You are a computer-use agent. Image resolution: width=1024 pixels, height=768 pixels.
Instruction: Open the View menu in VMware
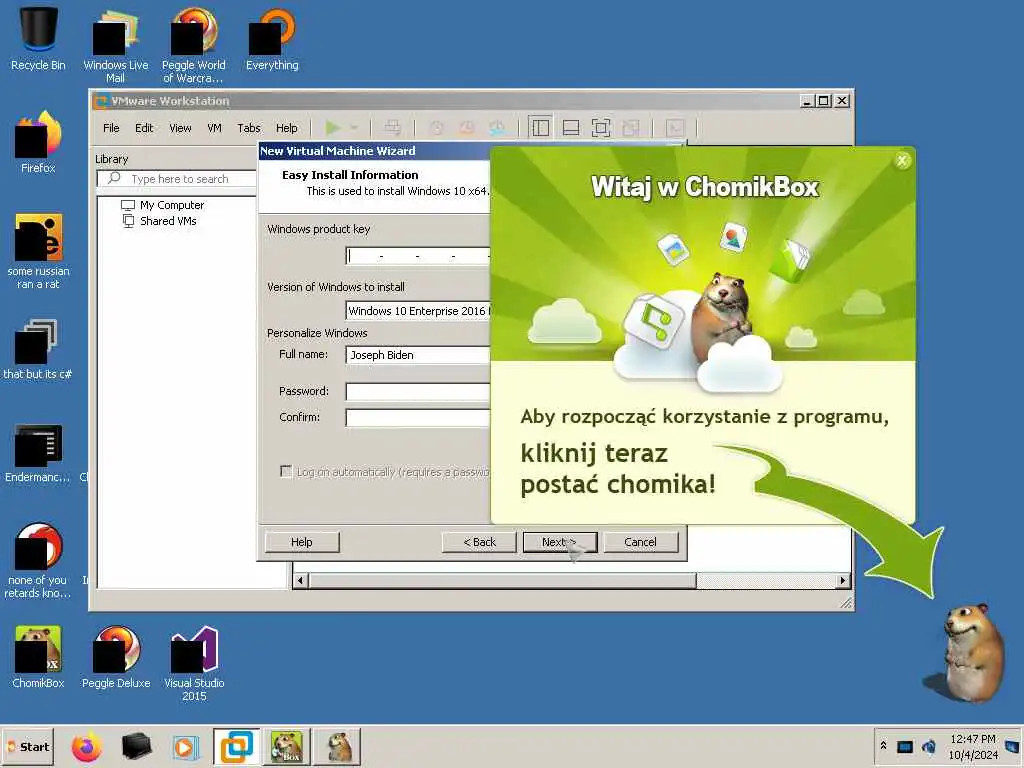(180, 128)
